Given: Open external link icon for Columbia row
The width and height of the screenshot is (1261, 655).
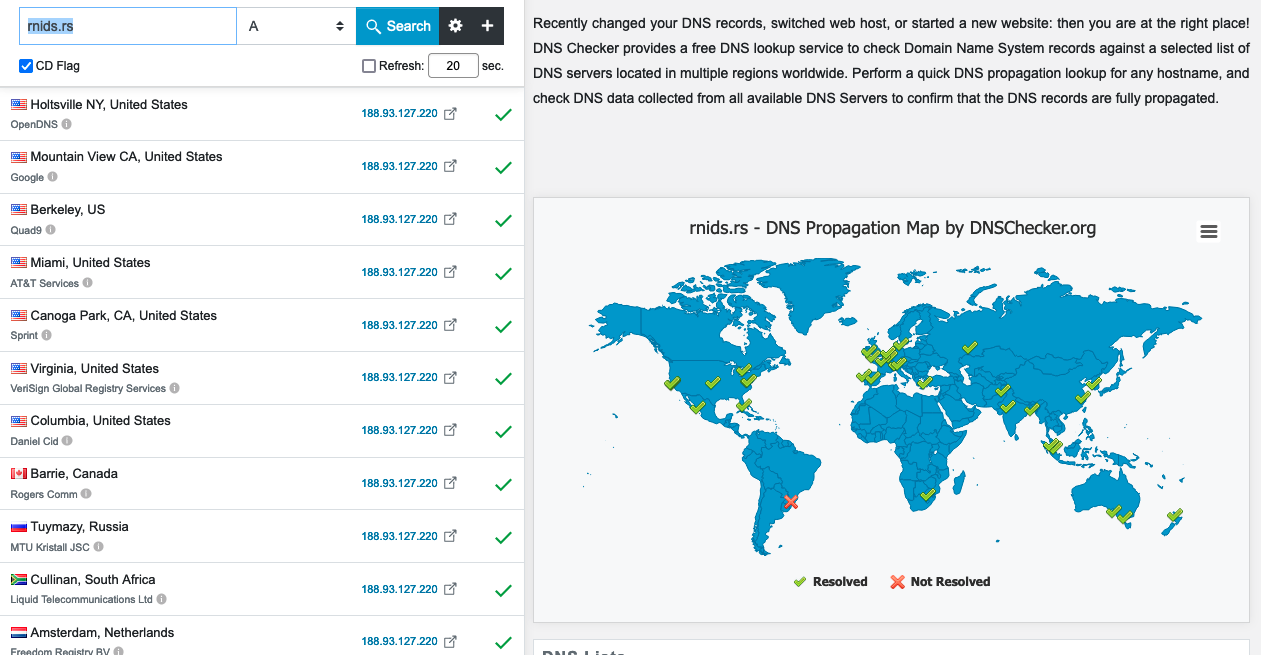Looking at the screenshot, I should (x=450, y=430).
